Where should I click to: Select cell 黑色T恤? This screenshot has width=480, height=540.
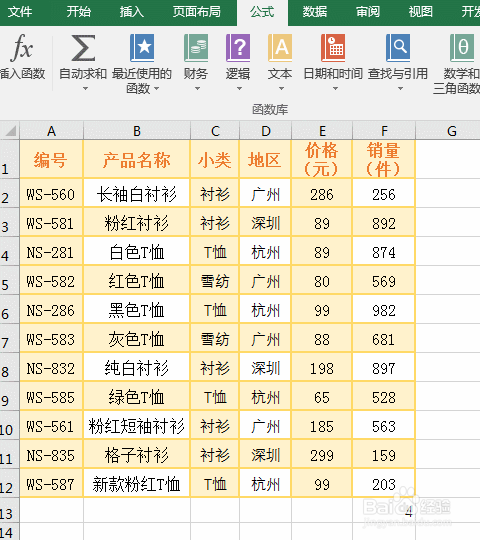tap(137, 309)
